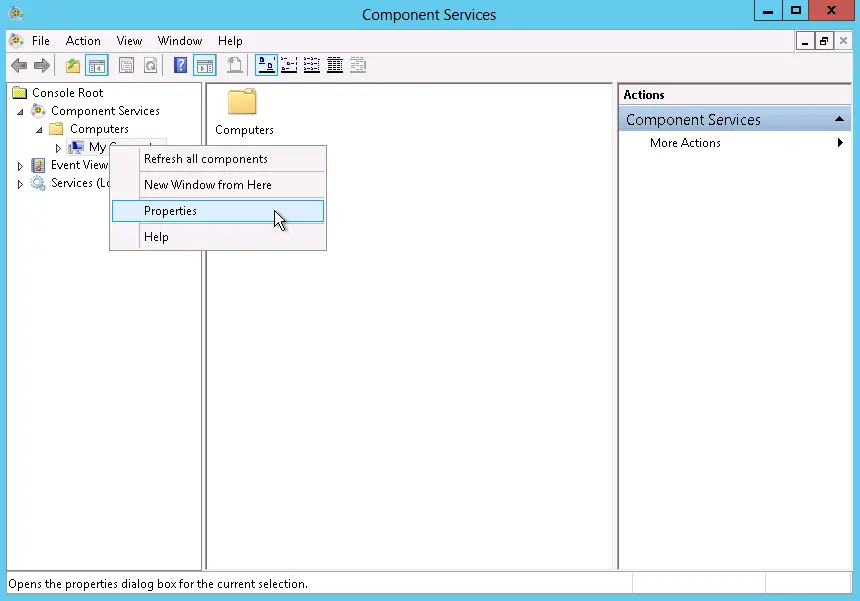This screenshot has width=860, height=601.
Task: Click the Back arrow in toolbar
Action: 19,66
